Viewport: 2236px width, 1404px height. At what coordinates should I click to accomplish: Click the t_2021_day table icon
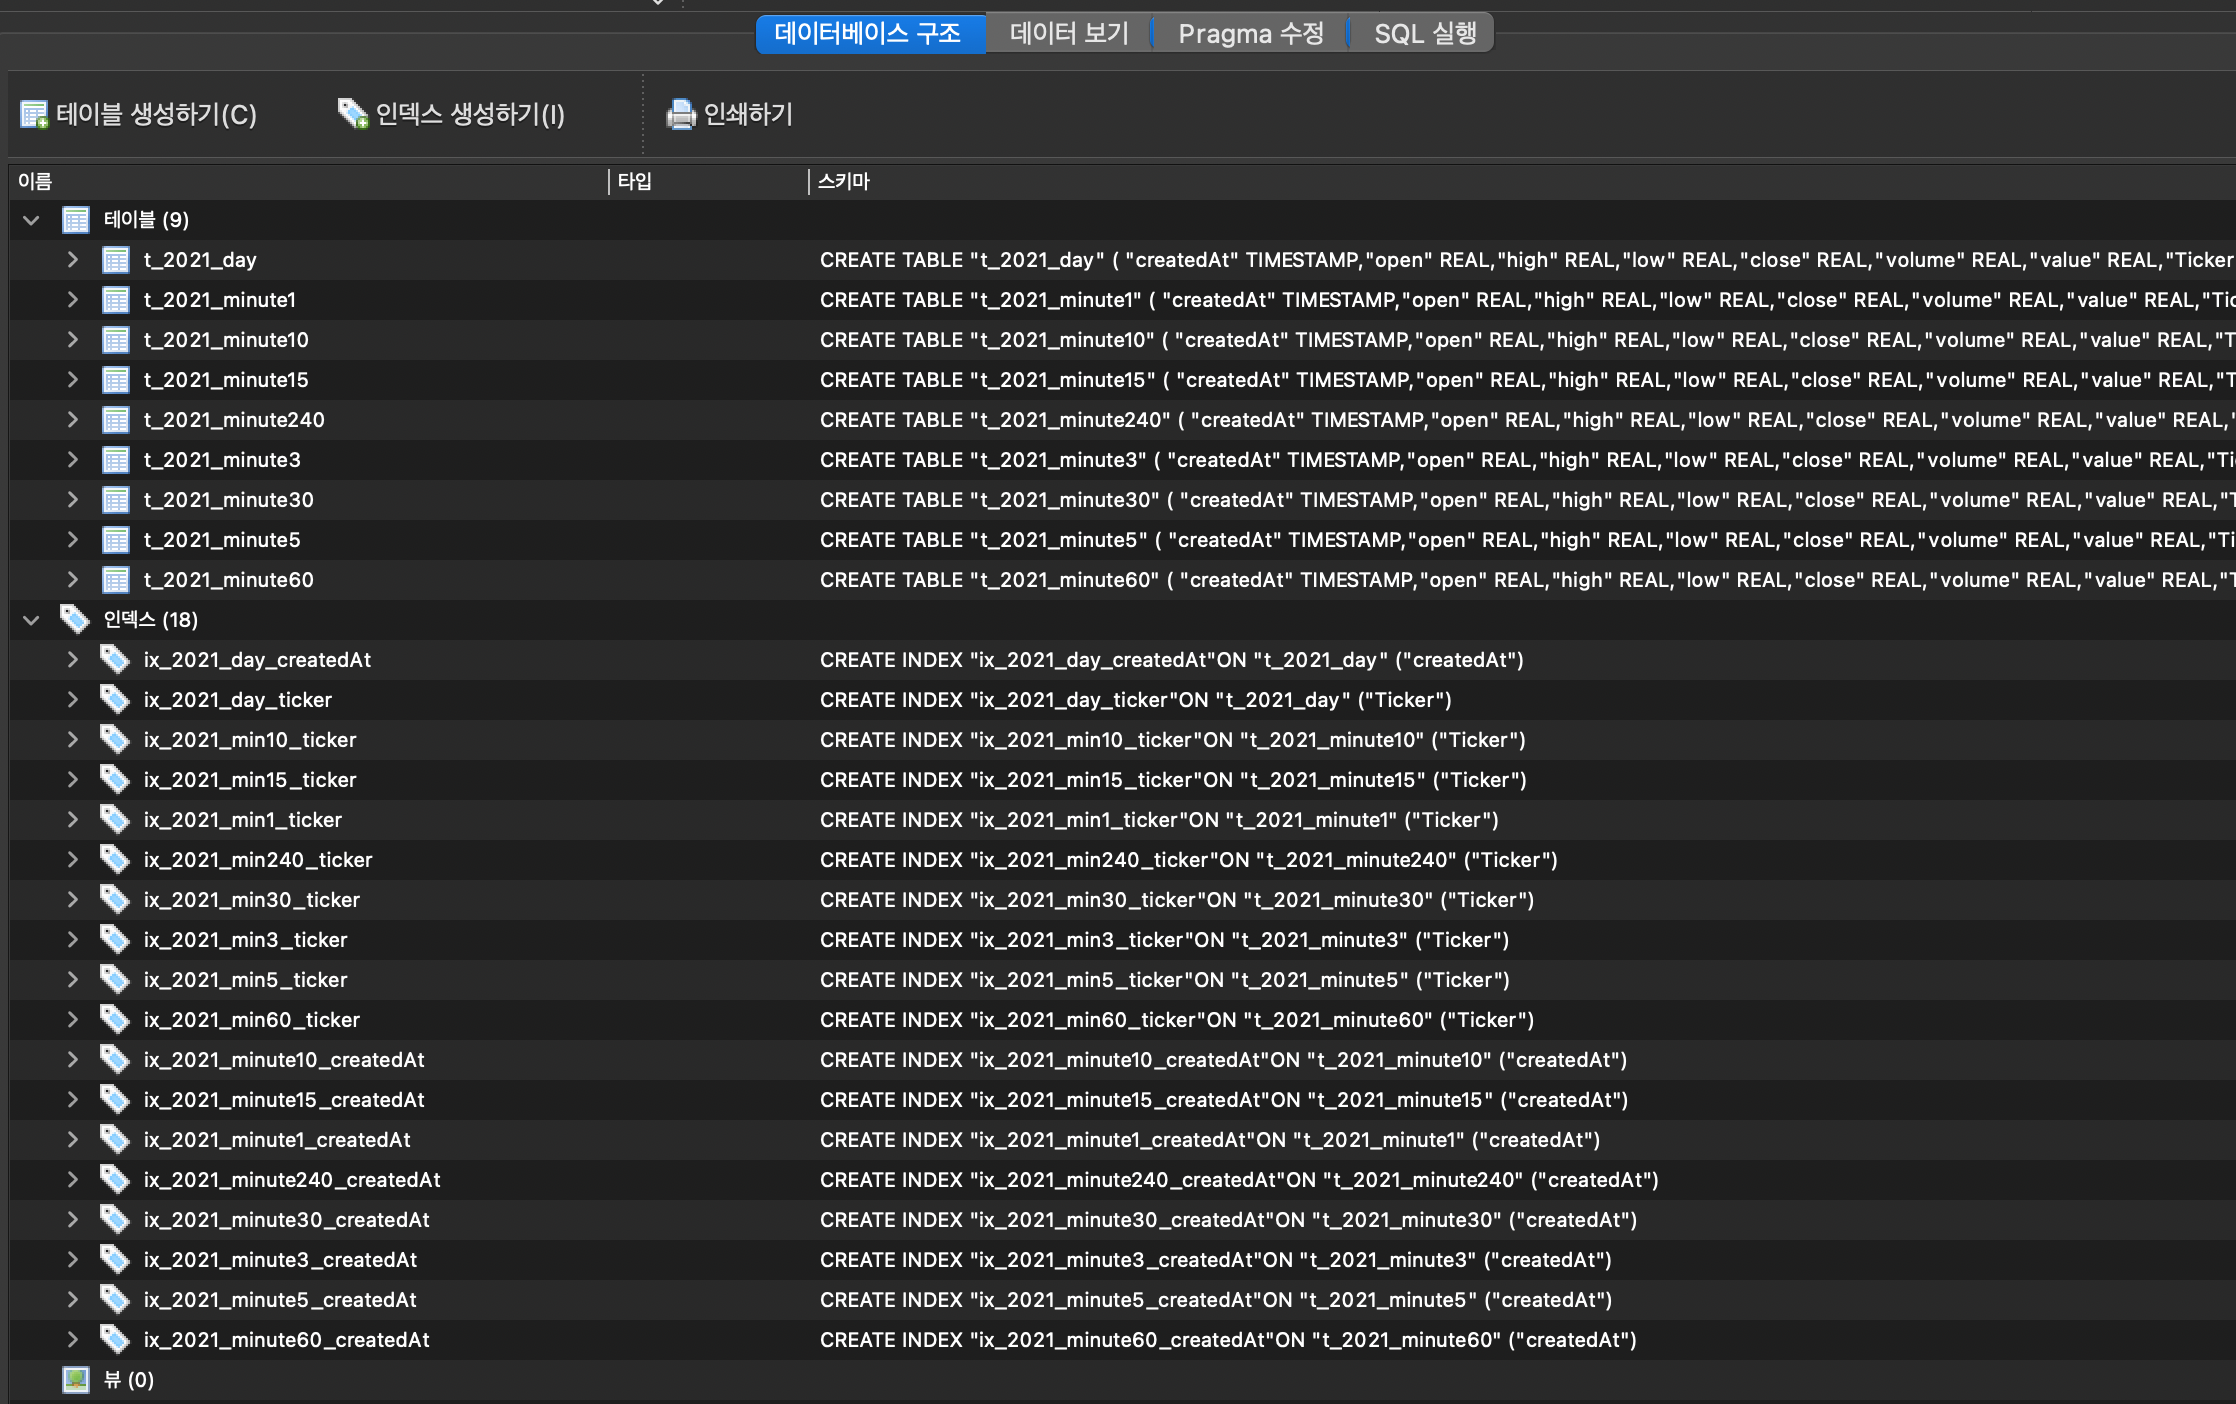[116, 260]
